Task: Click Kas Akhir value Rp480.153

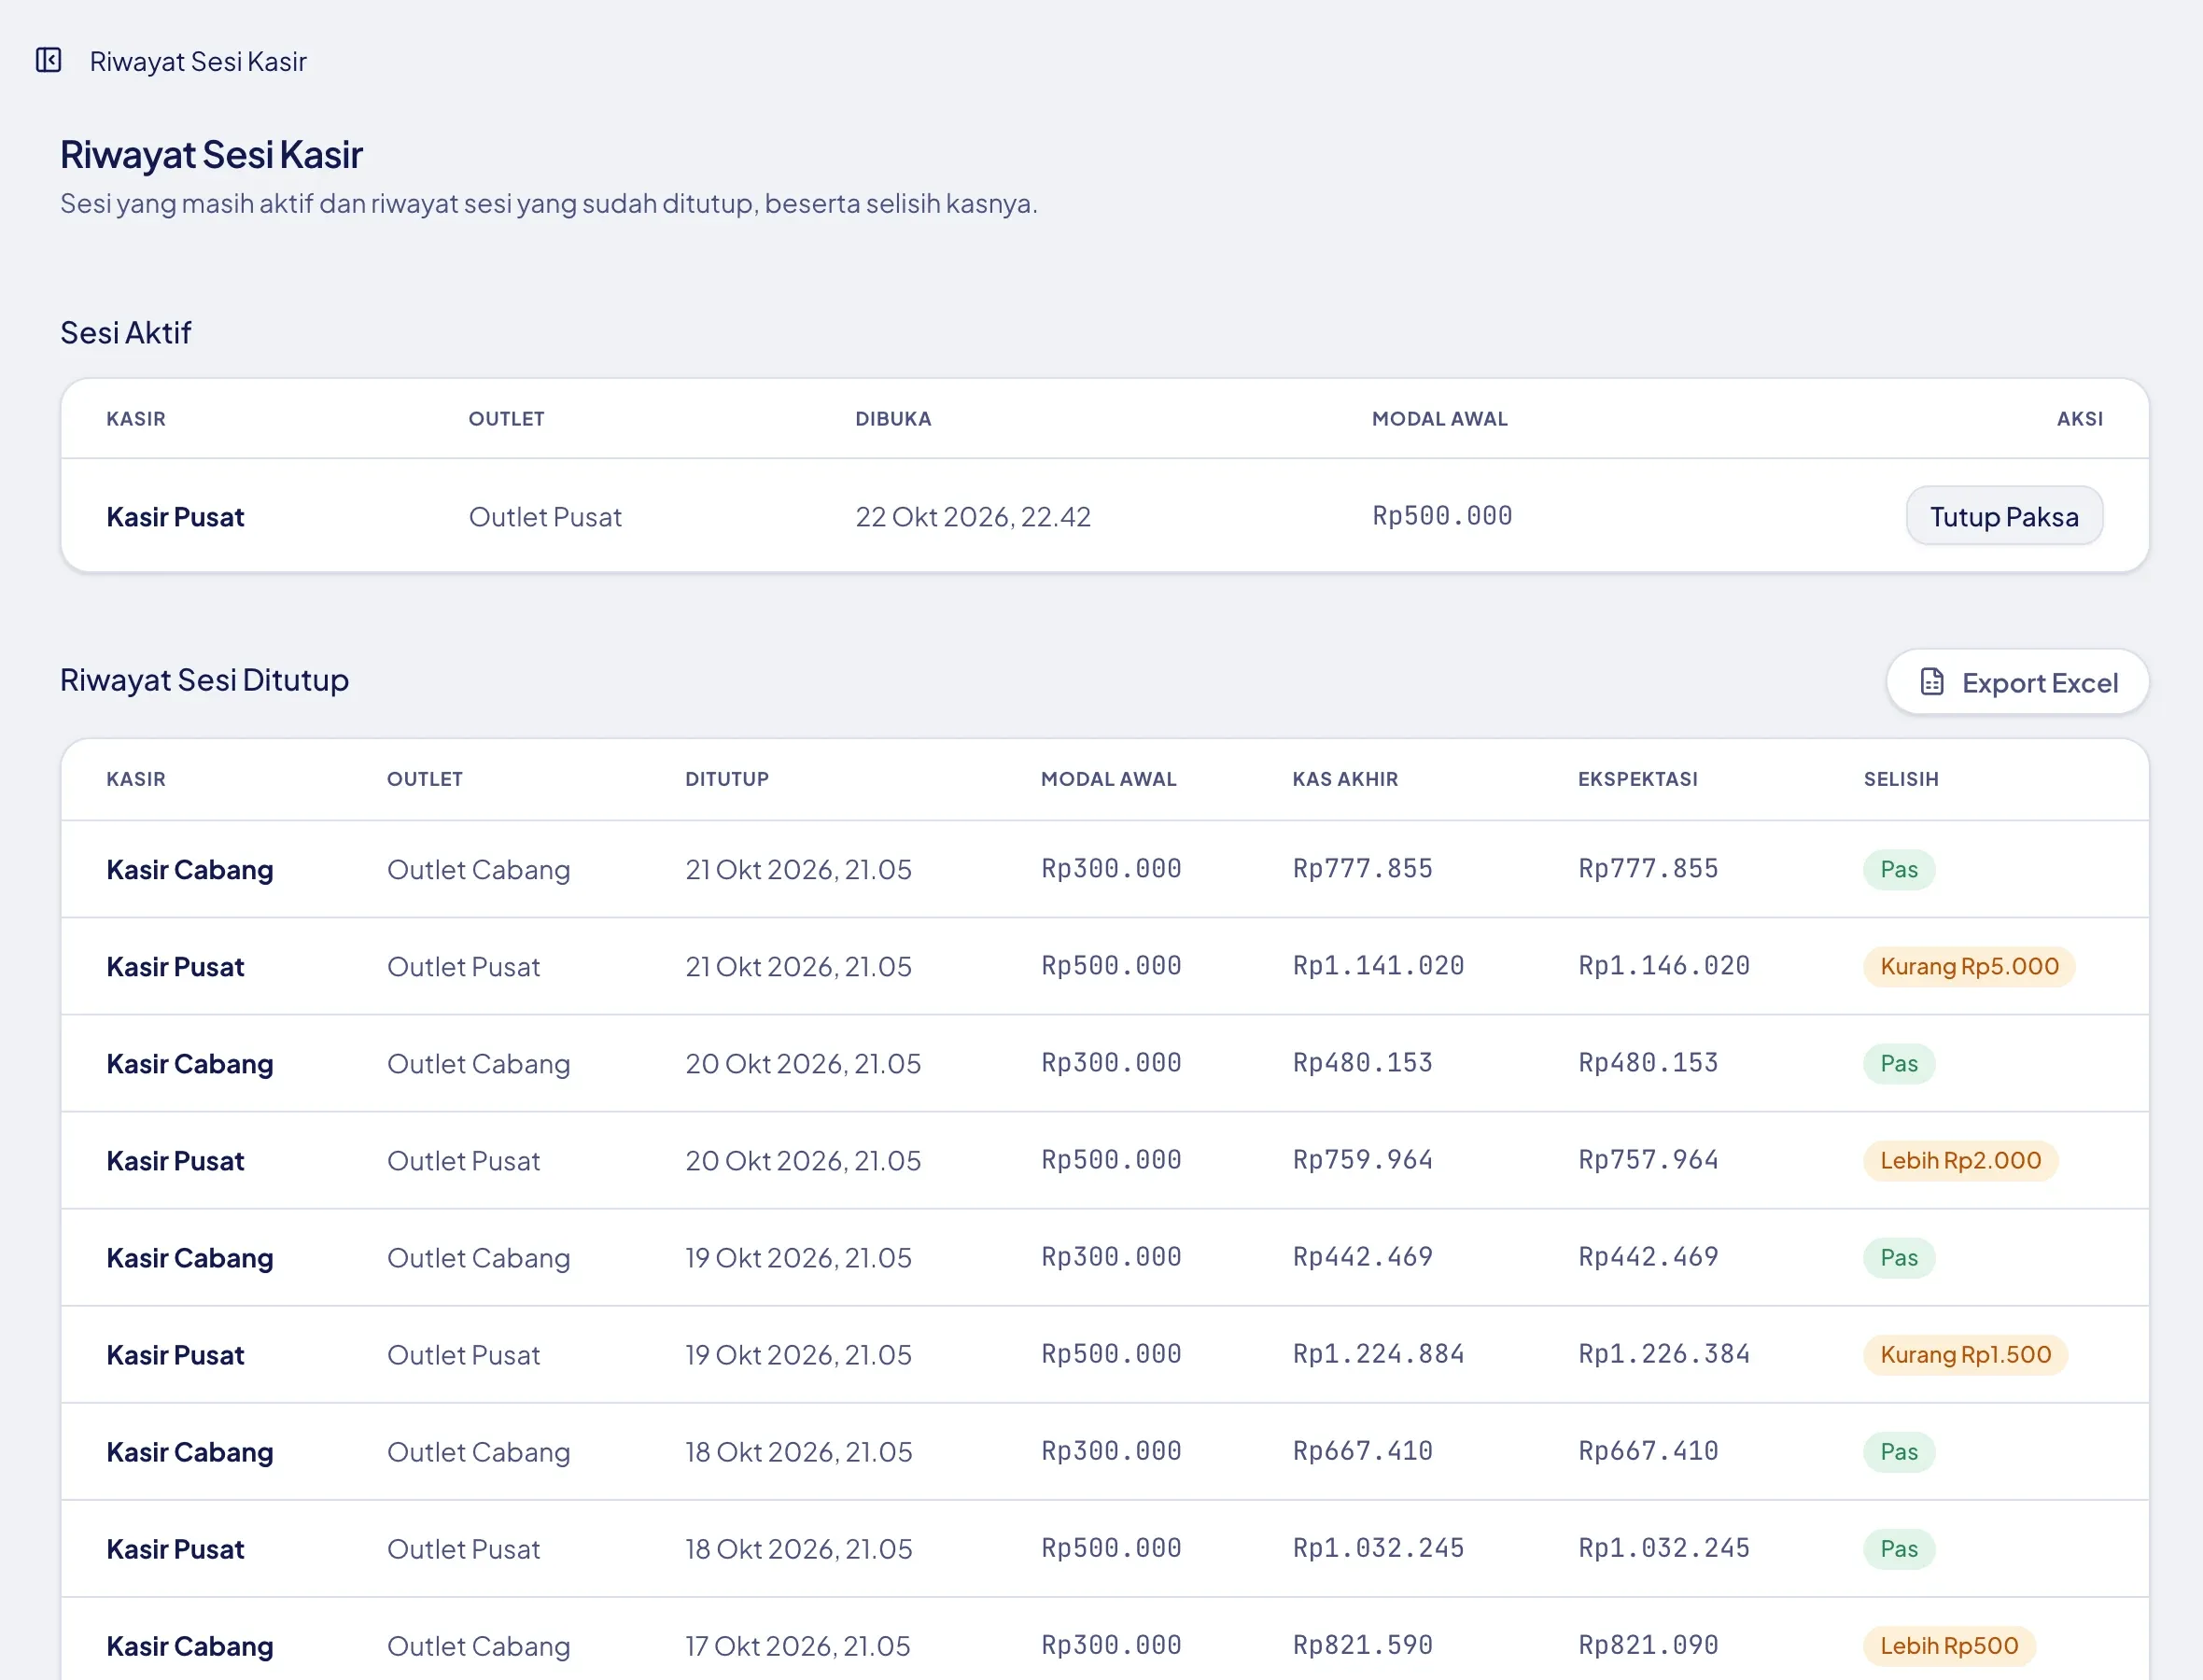Action: coord(1362,1062)
